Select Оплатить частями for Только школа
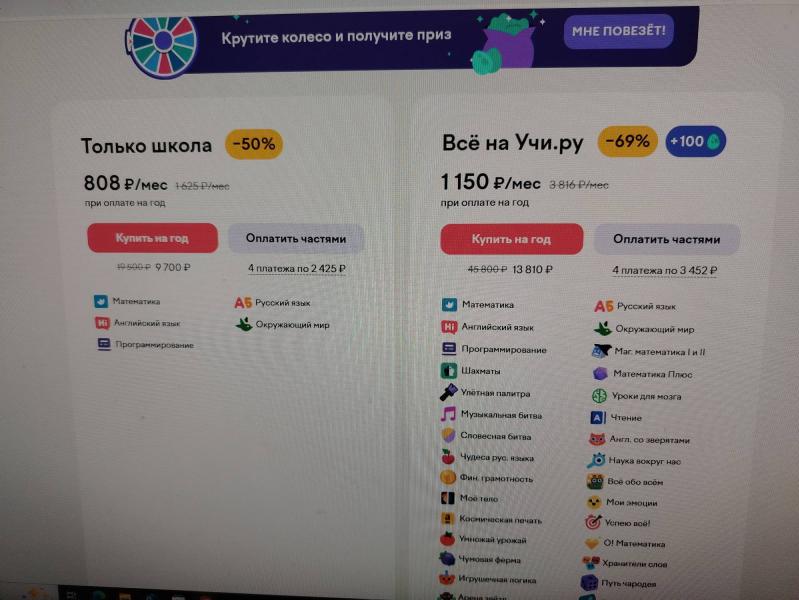The width and height of the screenshot is (799, 600). (296, 239)
